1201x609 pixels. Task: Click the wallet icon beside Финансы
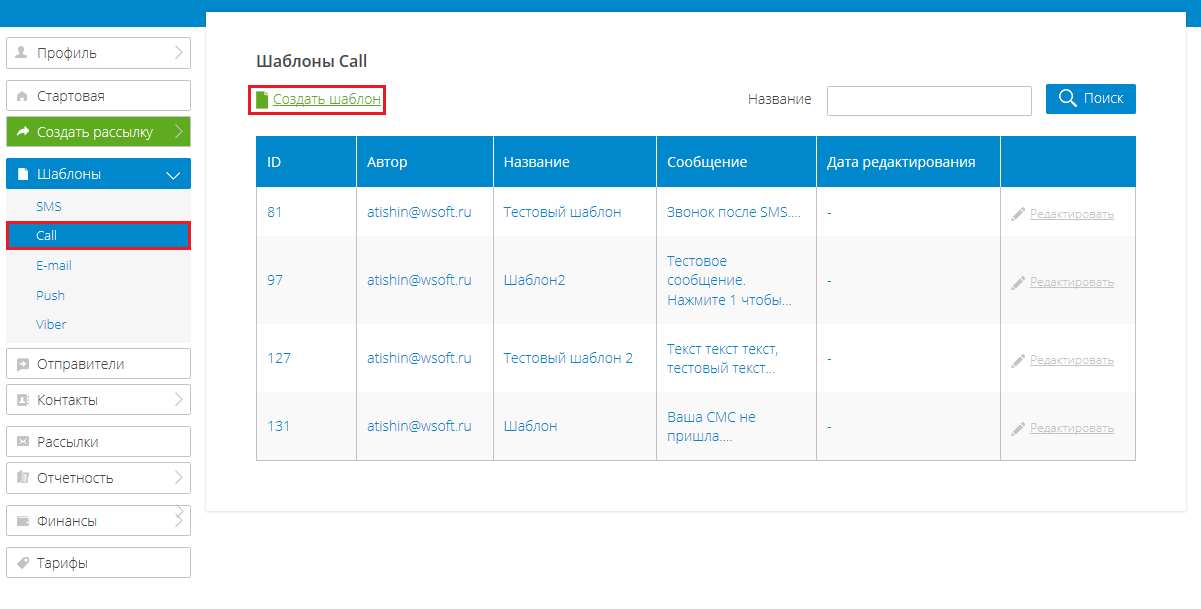[x=22, y=521]
